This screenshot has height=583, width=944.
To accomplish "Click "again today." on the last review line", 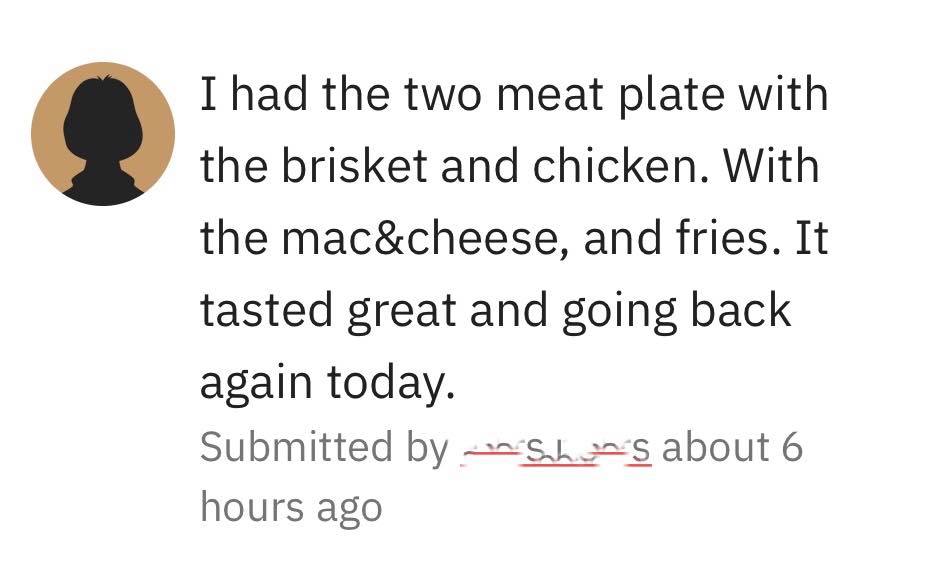I will pyautogui.click(x=327, y=383).
